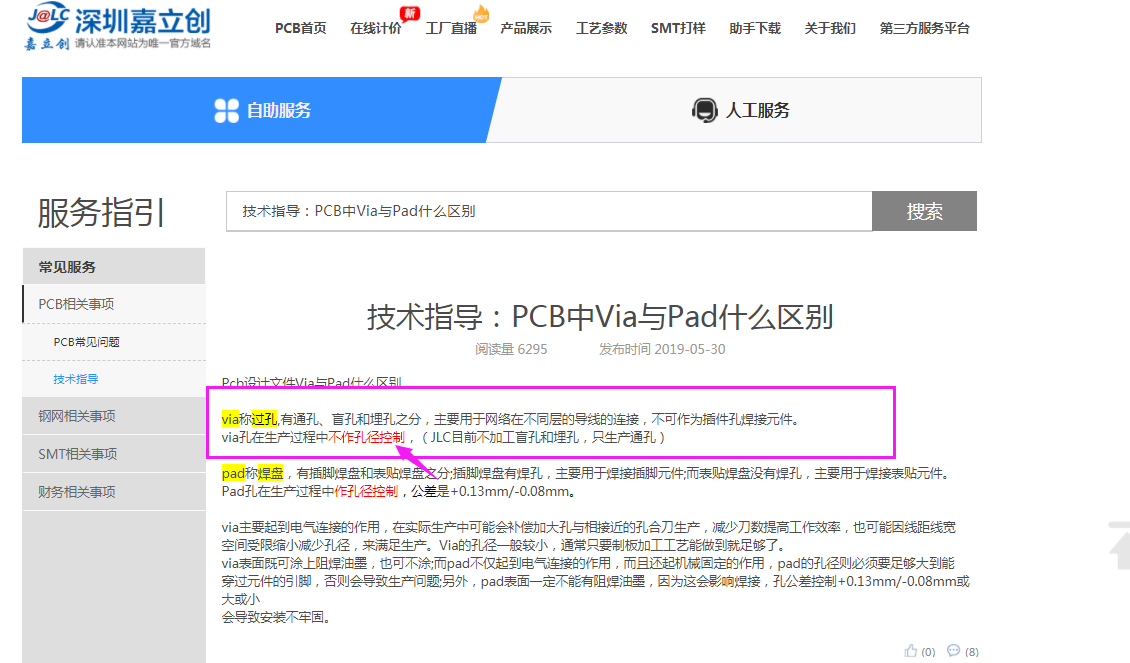Viewport: 1130px width, 663px height.
Task: Click the red 新 badge above 在线计价
Action: coord(409,13)
